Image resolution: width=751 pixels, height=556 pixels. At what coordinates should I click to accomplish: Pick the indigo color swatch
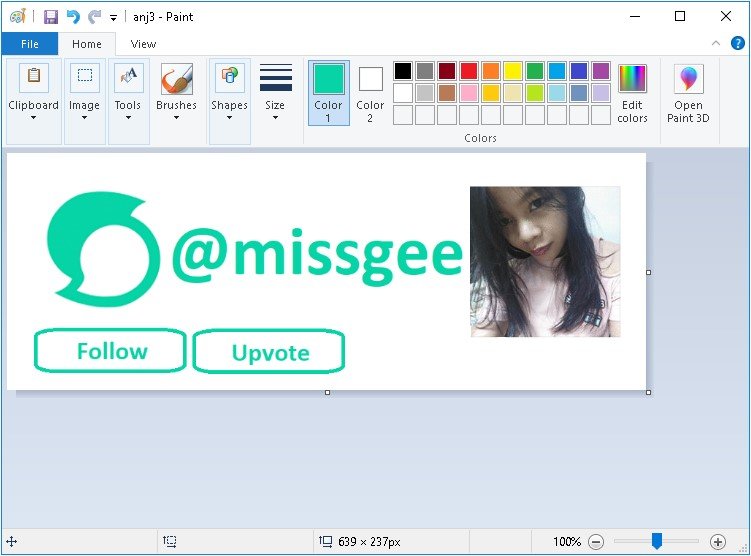(579, 71)
